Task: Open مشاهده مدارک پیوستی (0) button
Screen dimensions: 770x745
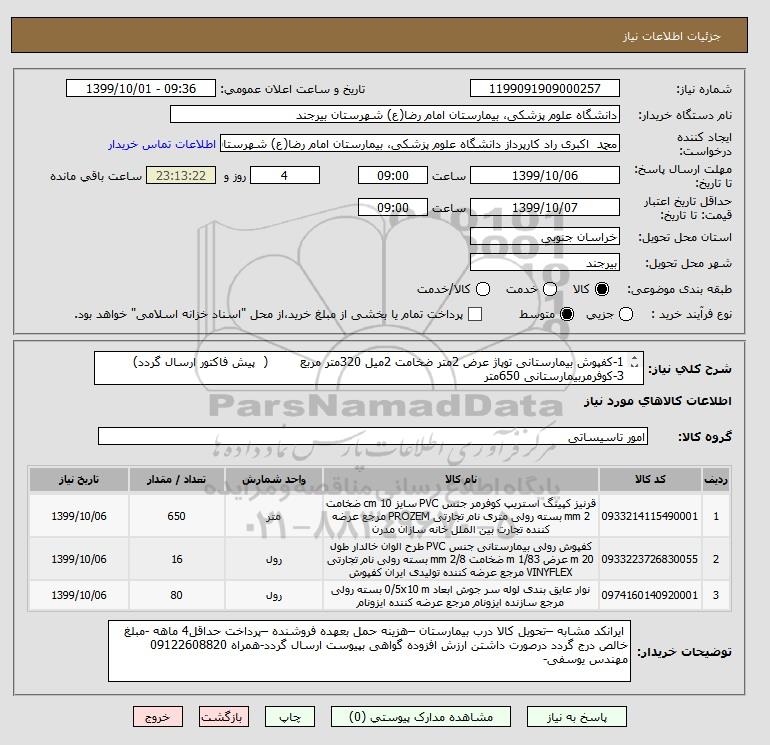Action: [421, 717]
